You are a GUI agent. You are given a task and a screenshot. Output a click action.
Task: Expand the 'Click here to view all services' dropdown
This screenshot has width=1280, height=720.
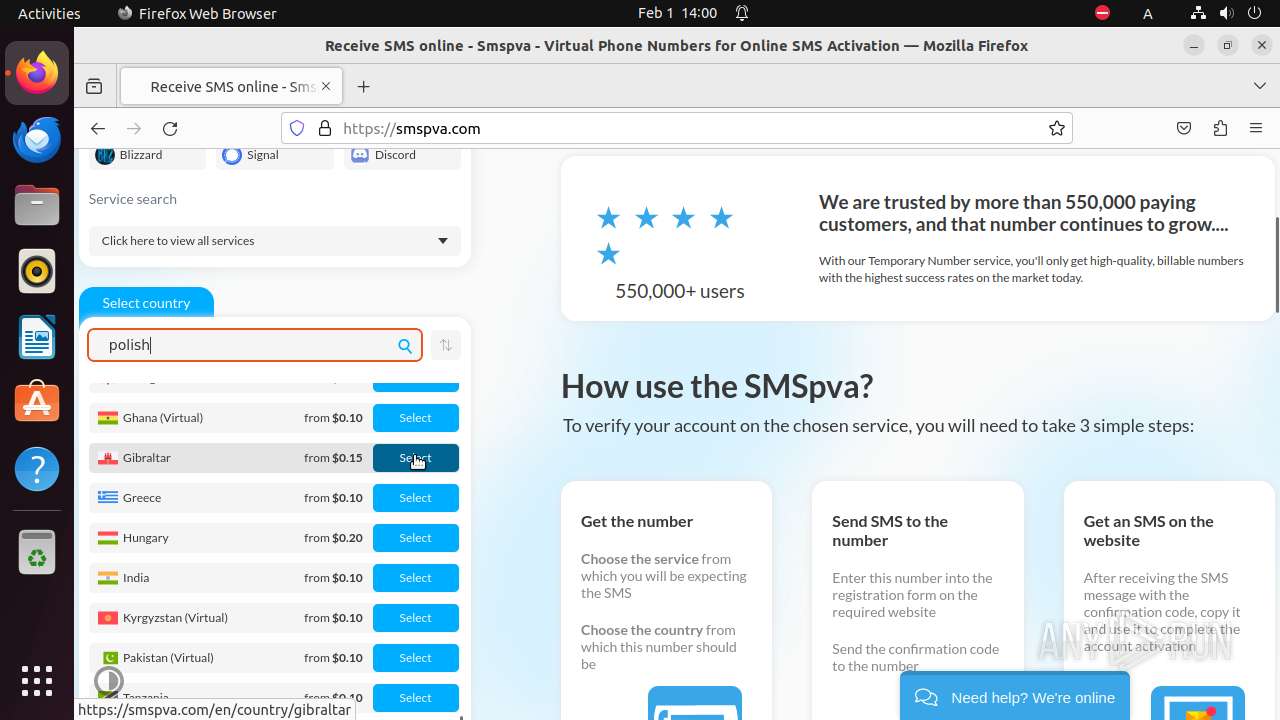[x=275, y=241]
